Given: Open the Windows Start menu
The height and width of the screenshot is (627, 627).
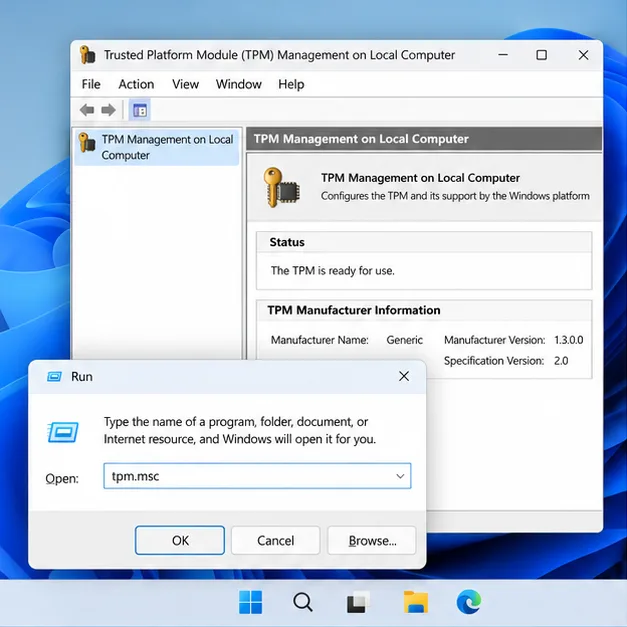Looking at the screenshot, I should pyautogui.click(x=250, y=602).
